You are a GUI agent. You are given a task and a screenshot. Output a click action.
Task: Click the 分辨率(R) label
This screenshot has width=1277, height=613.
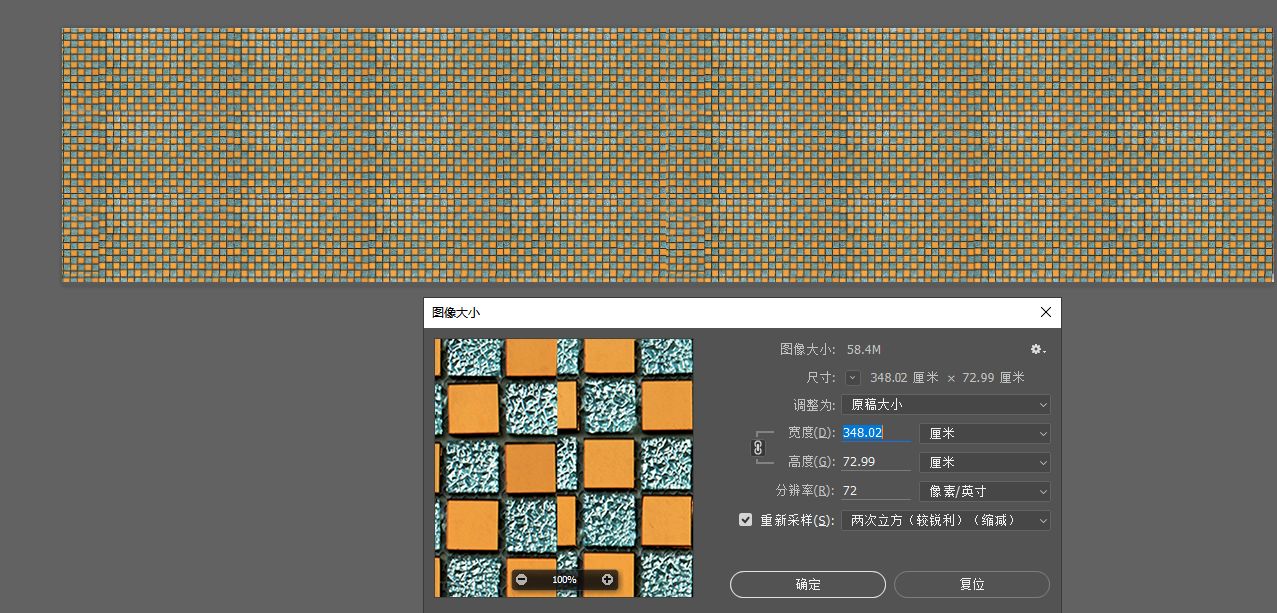[805, 491]
